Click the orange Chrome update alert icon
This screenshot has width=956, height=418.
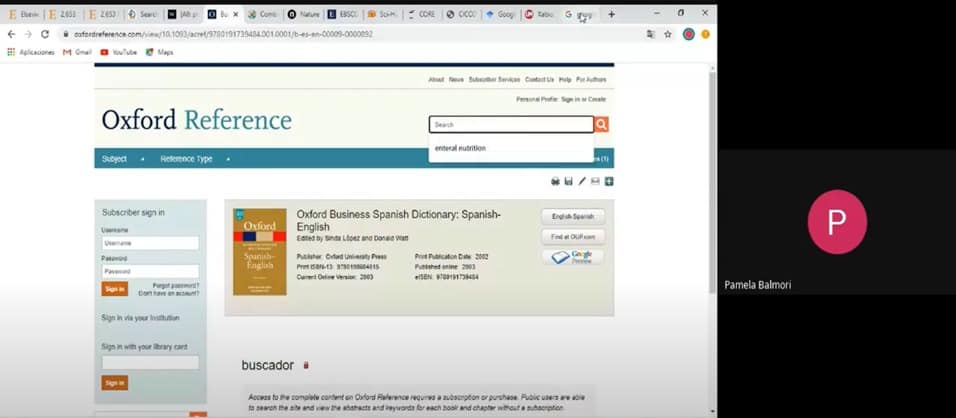click(705, 34)
